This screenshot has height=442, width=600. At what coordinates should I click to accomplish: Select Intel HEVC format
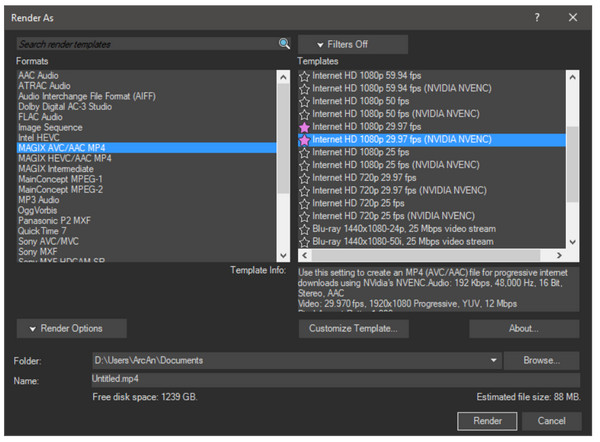tap(147, 137)
